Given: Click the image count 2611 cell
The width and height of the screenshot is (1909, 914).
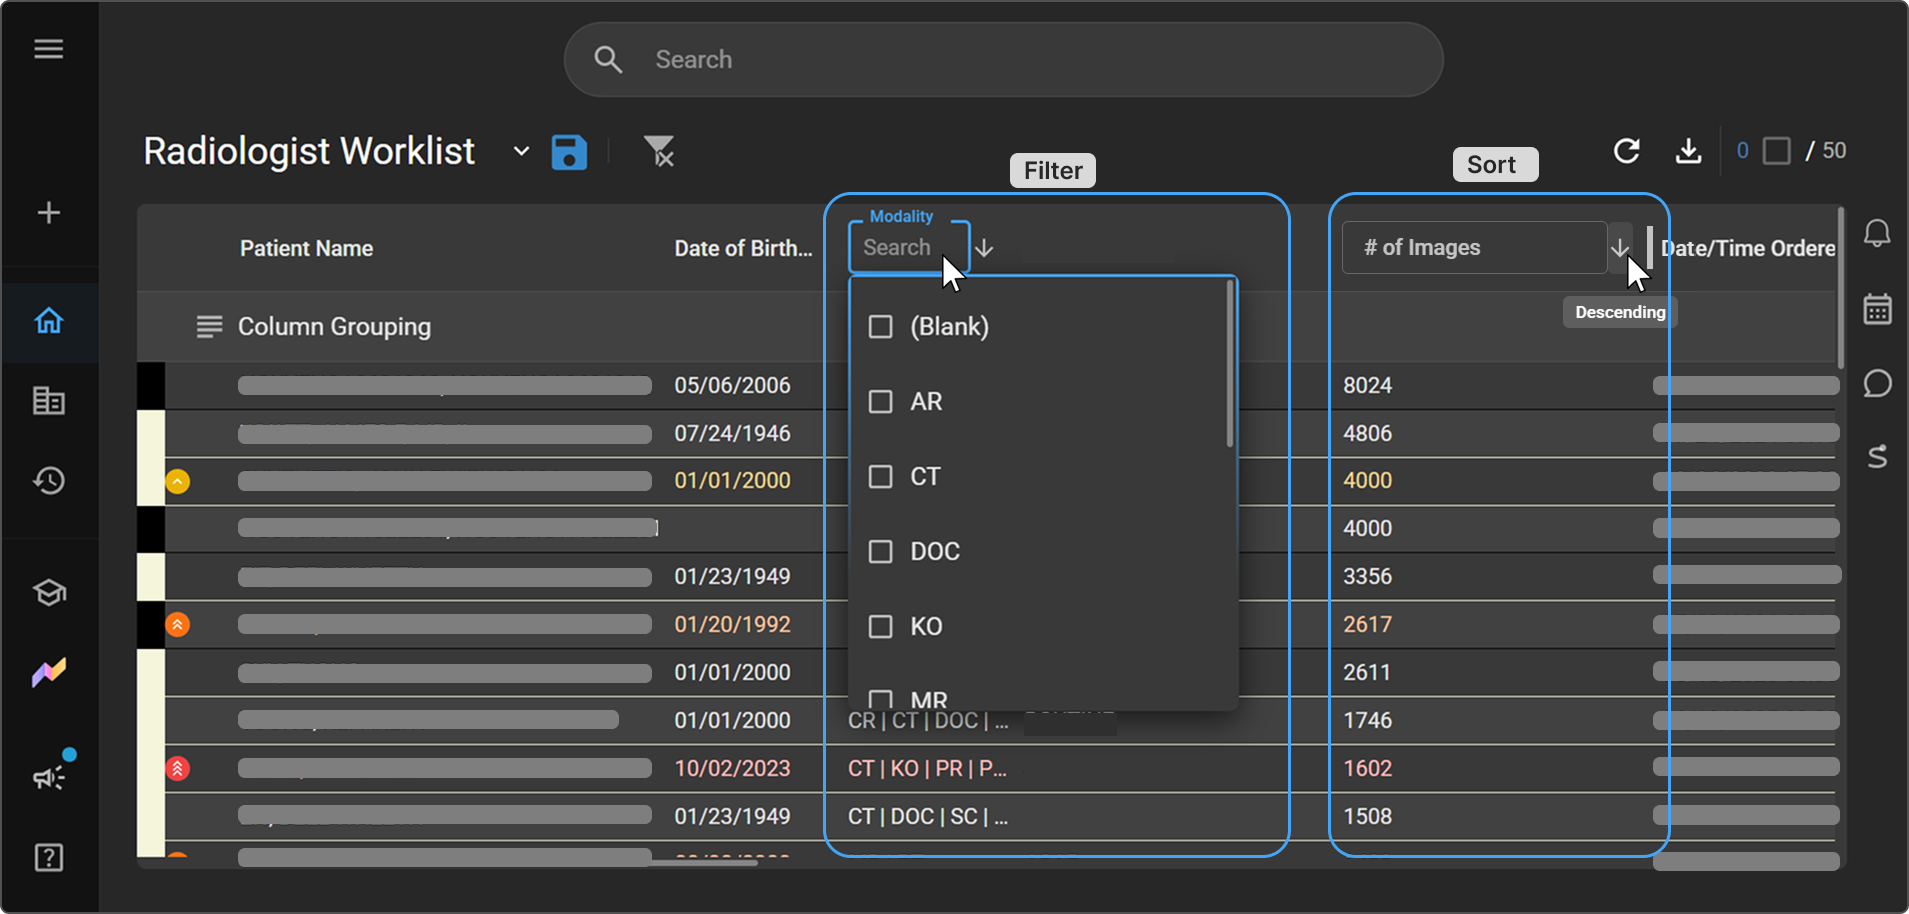Looking at the screenshot, I should [1367, 673].
